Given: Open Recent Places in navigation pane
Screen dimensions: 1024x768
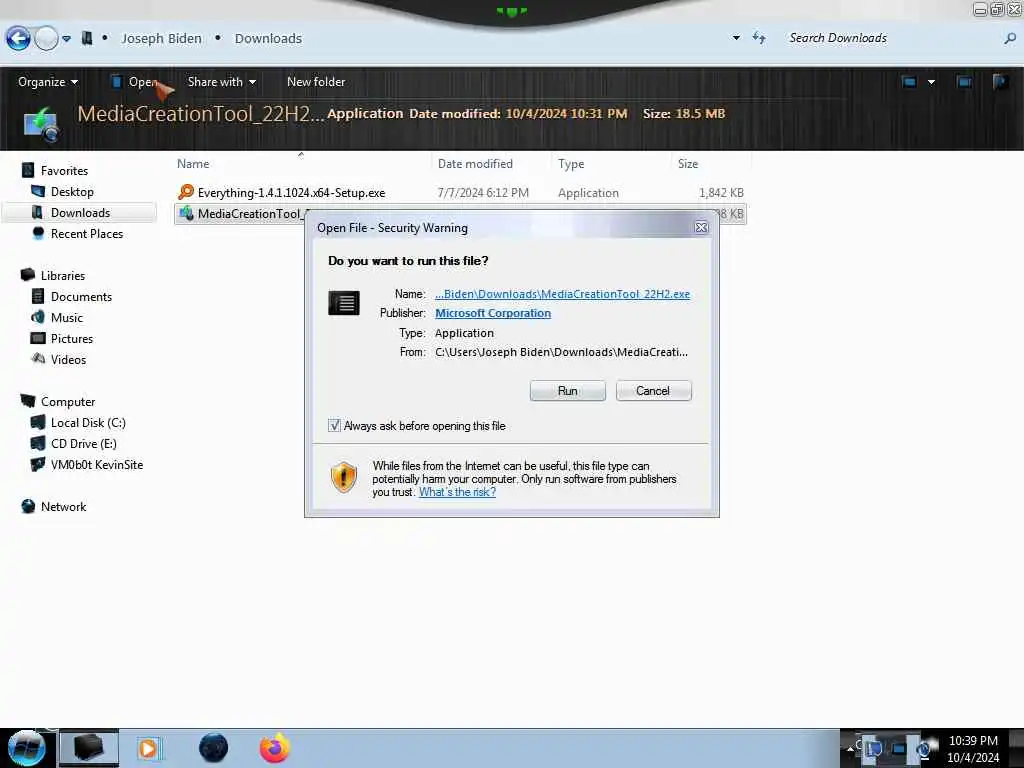Looking at the screenshot, I should pos(87,233).
